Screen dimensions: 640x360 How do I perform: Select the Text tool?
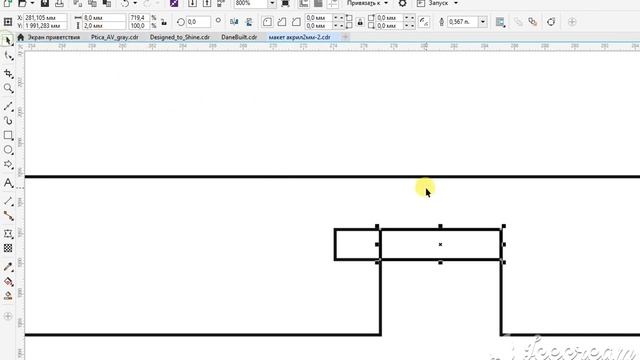(8, 183)
